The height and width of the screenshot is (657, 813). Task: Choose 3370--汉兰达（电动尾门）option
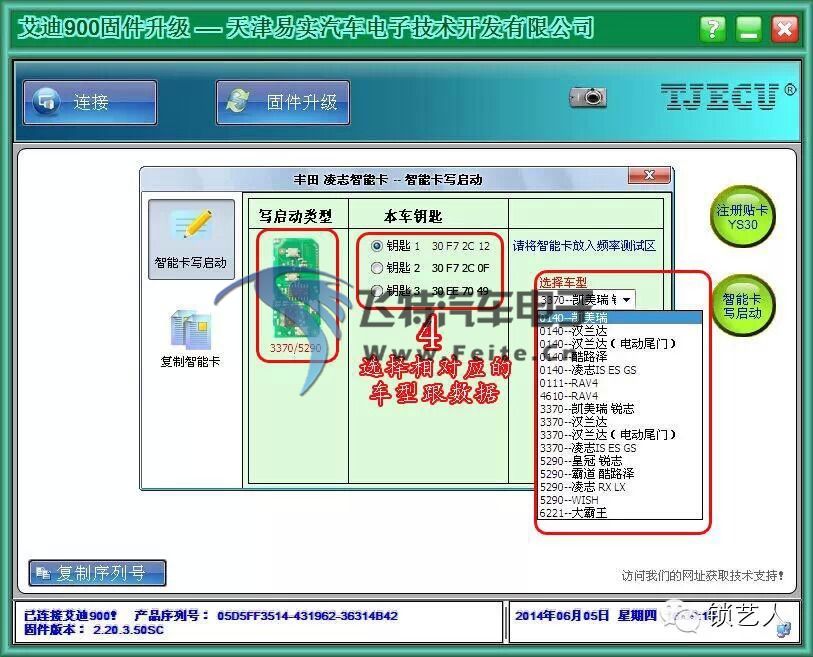620,435
